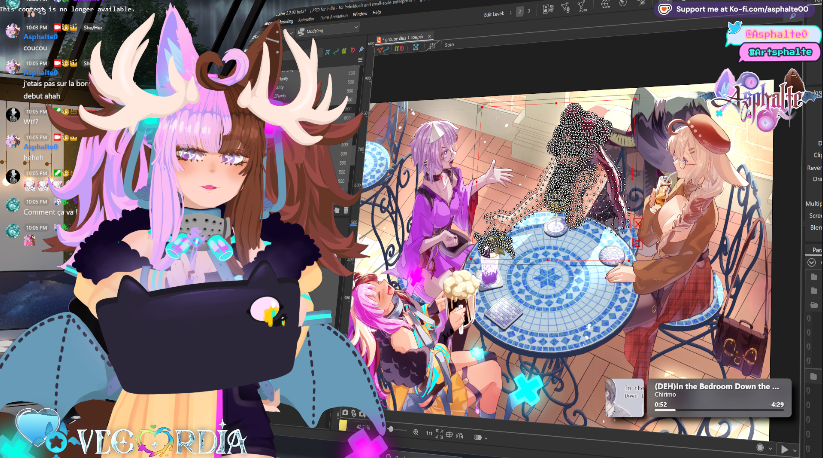
Task: Open the Animation menu in the menu bar
Action: coord(306,19)
